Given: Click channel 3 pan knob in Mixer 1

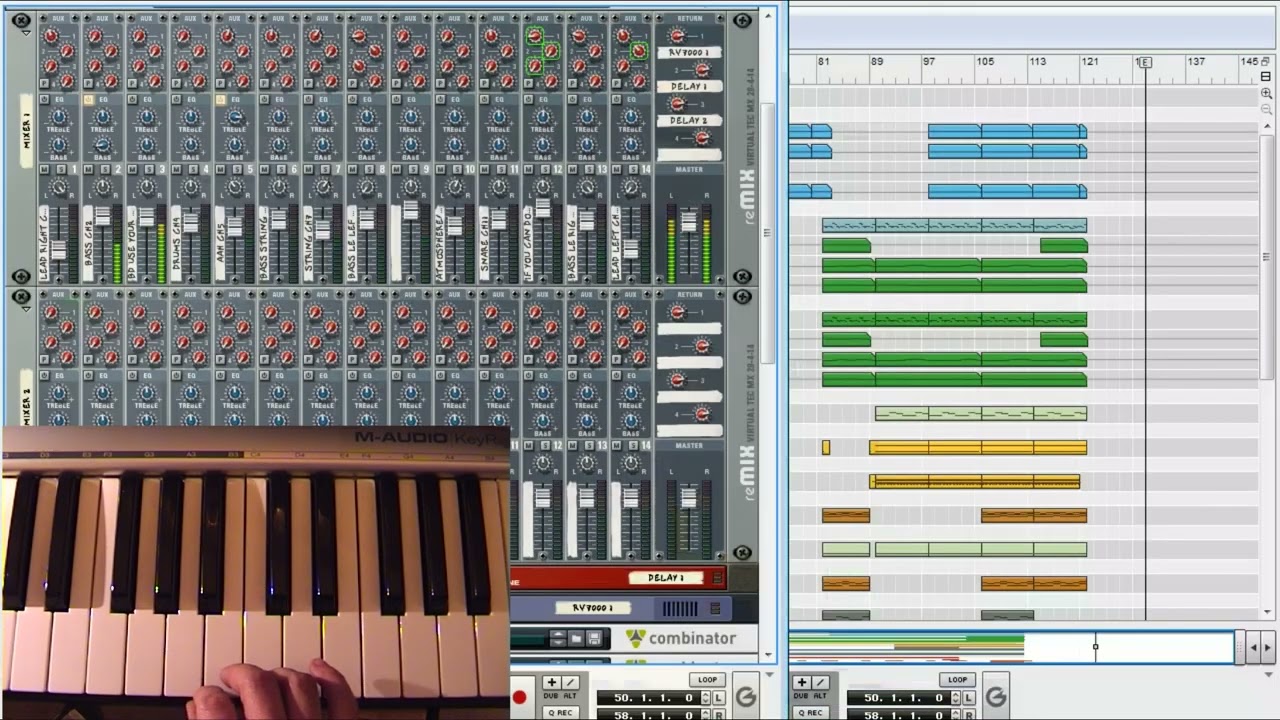Looking at the screenshot, I should pyautogui.click(x=147, y=187).
